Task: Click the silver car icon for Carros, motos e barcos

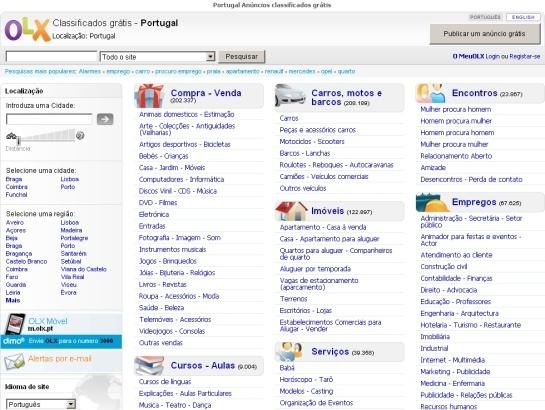Action: [x=290, y=95]
